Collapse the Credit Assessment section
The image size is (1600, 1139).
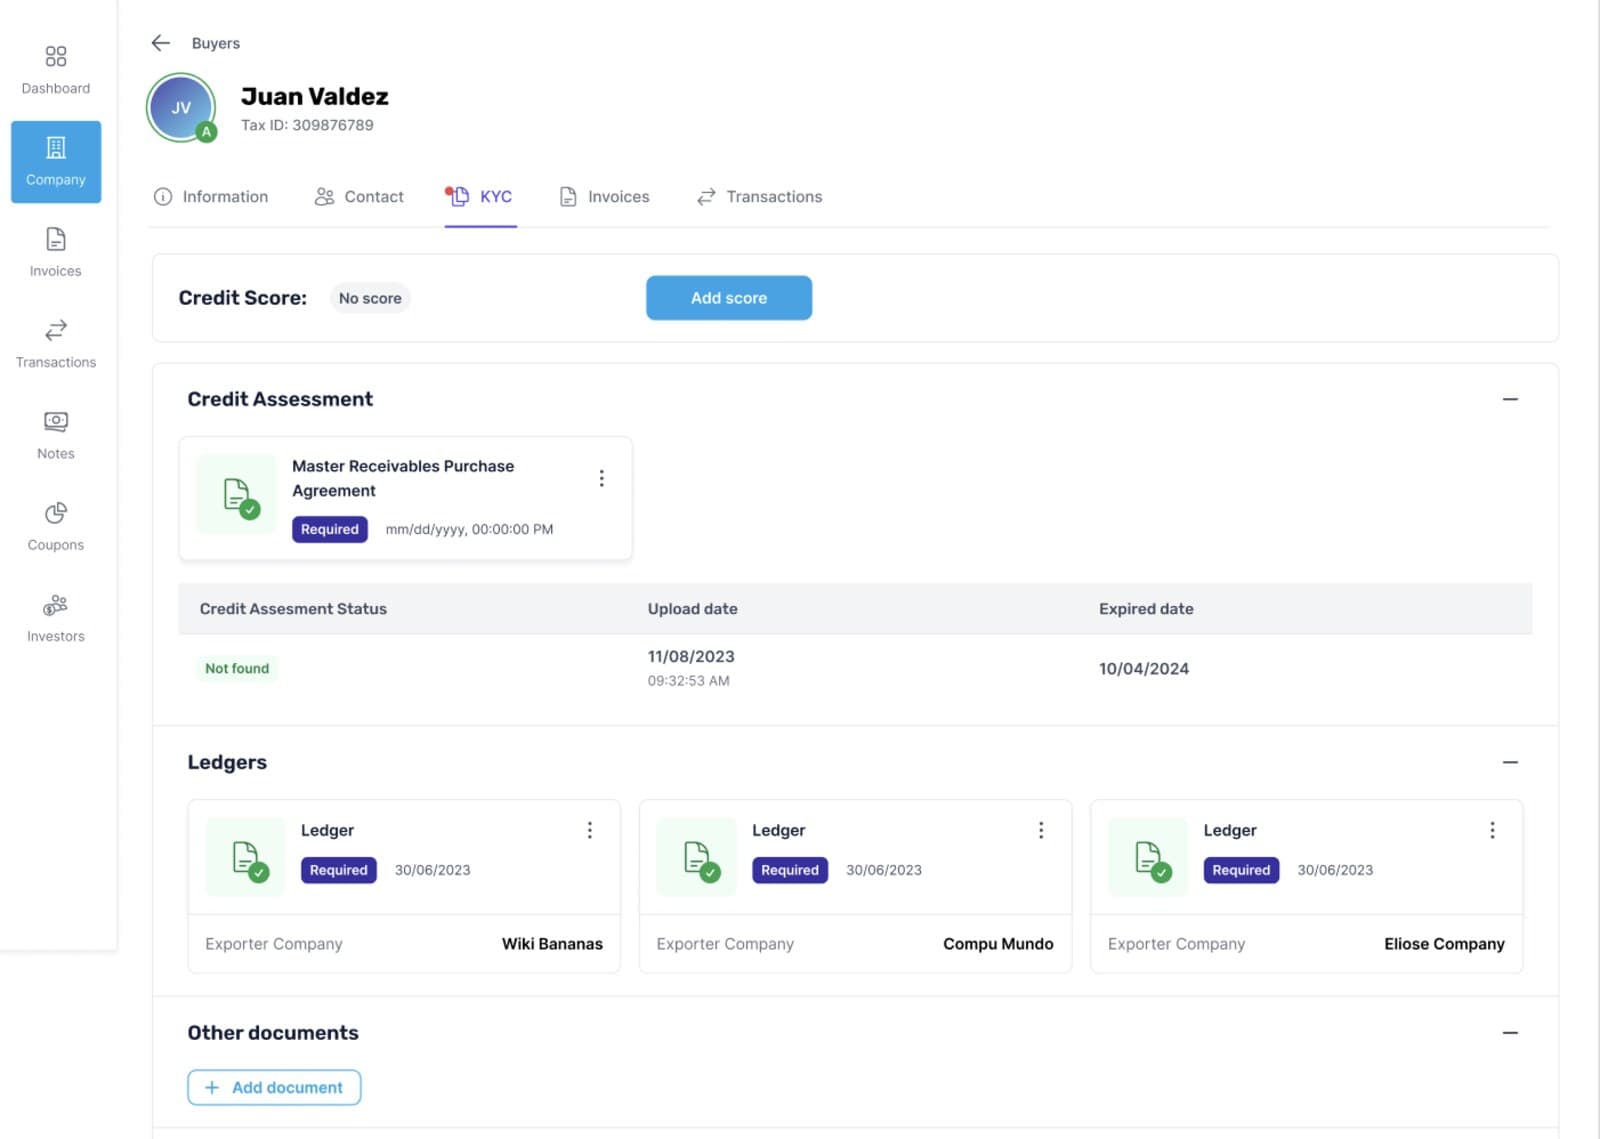1510,399
